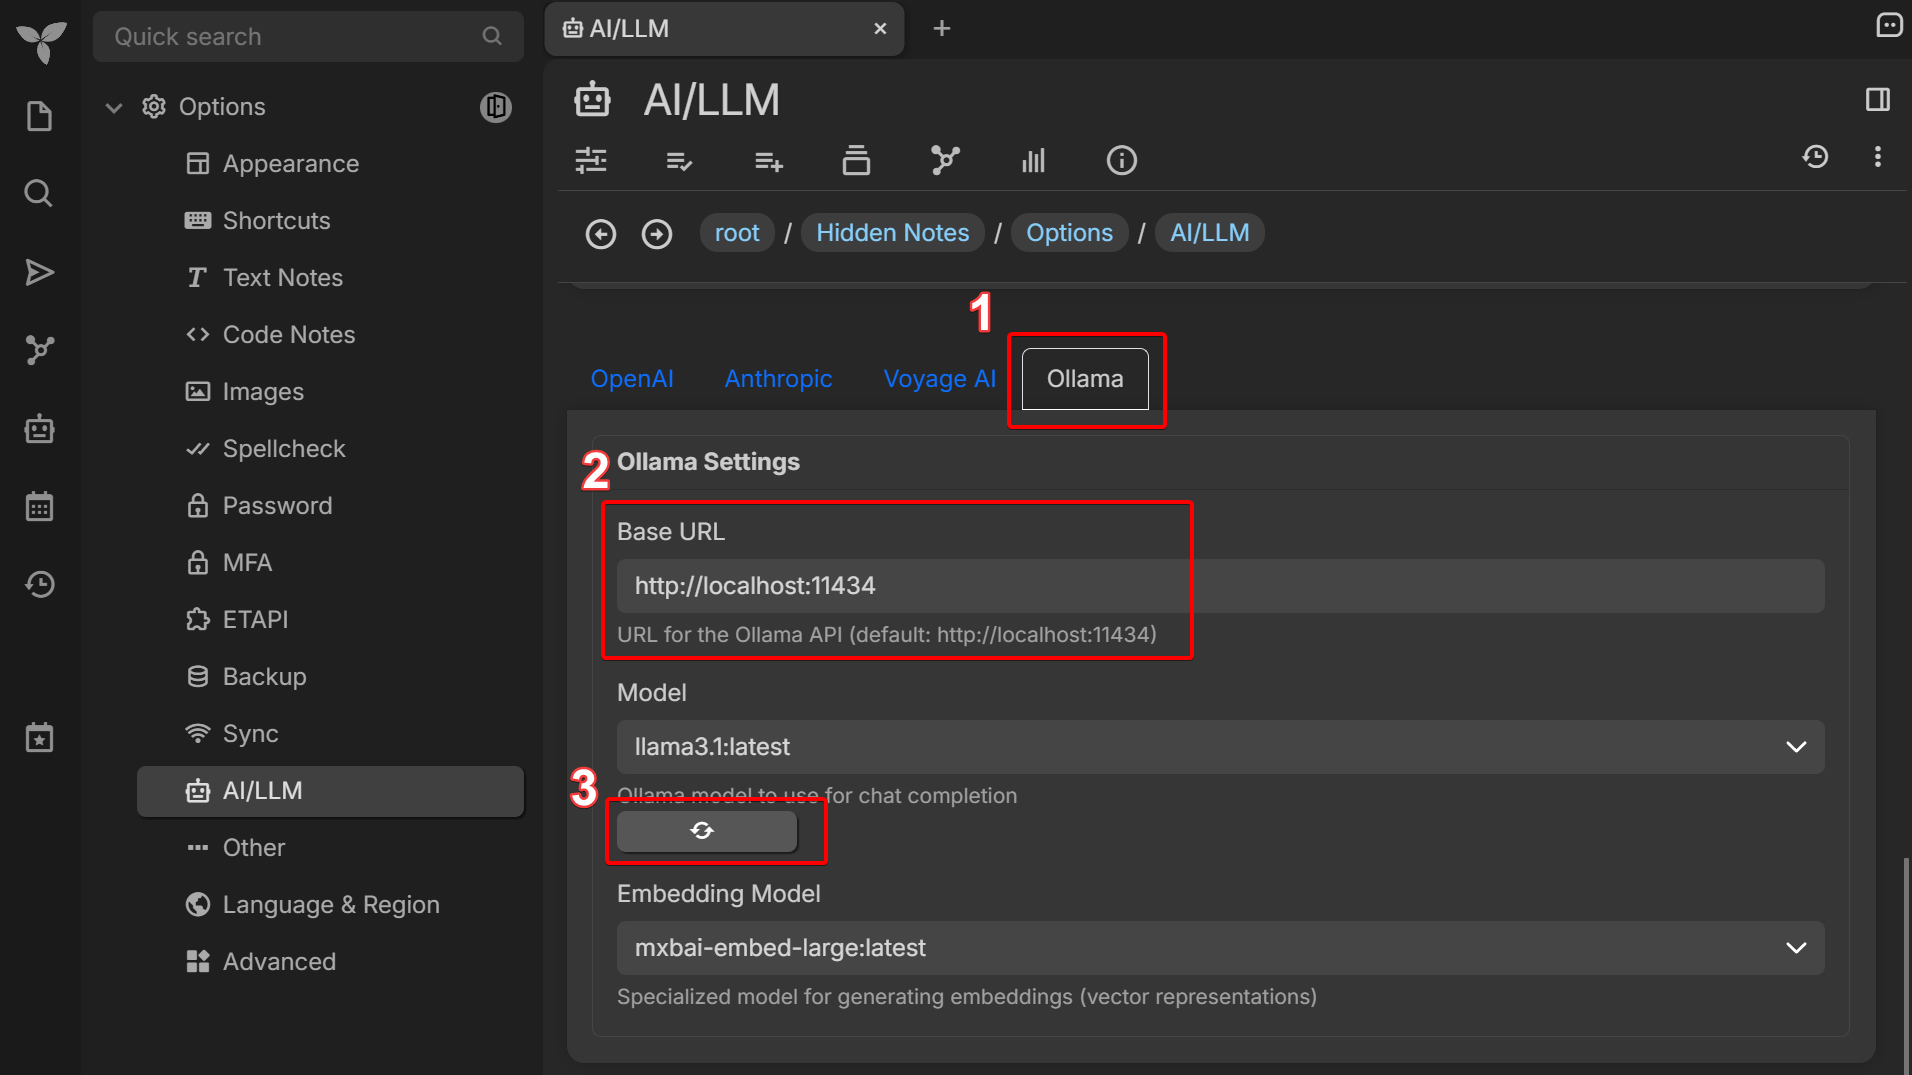
Task: Click the refresh models button
Action: click(x=706, y=831)
